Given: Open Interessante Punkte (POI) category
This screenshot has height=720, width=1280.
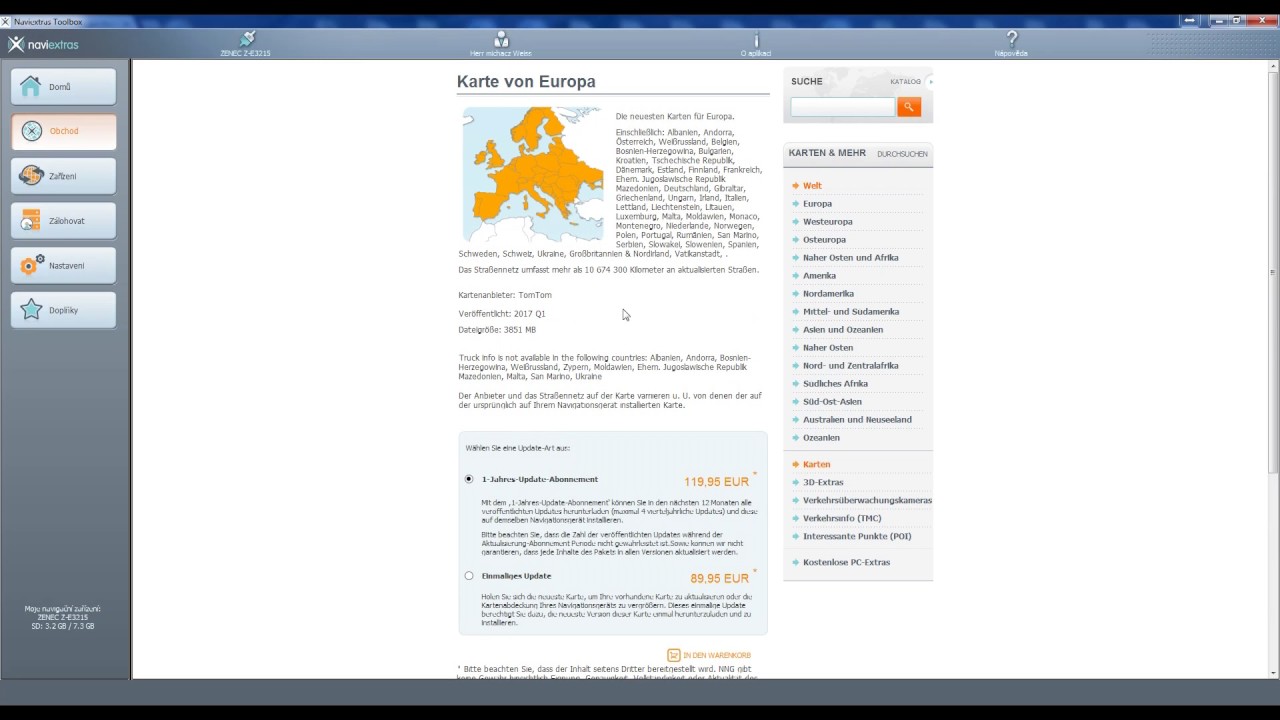Looking at the screenshot, I should tap(857, 537).
